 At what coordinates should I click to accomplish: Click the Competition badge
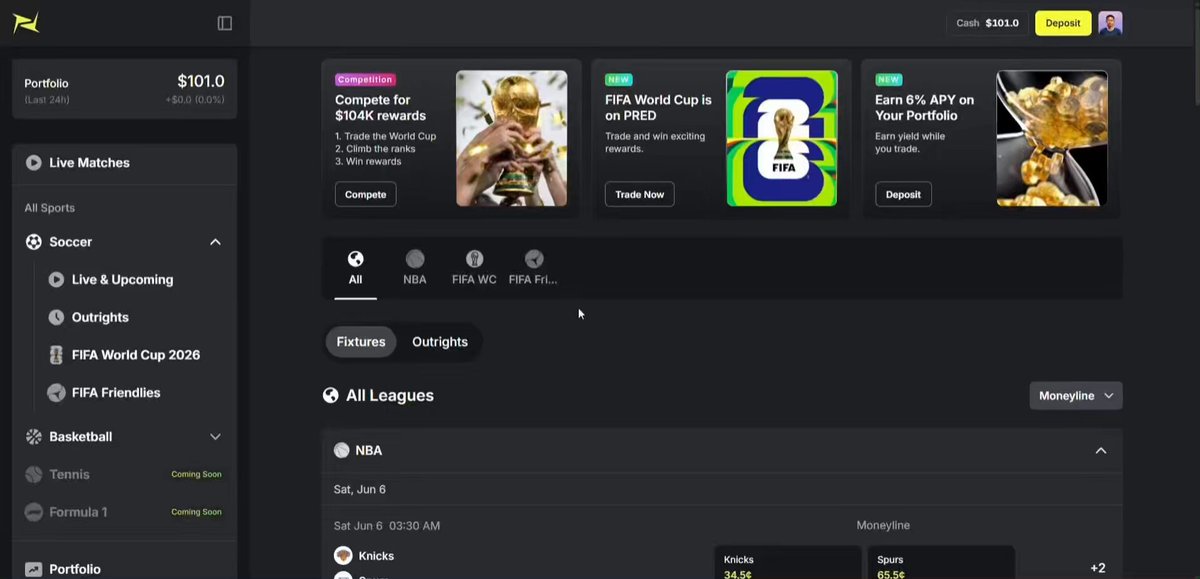point(365,80)
